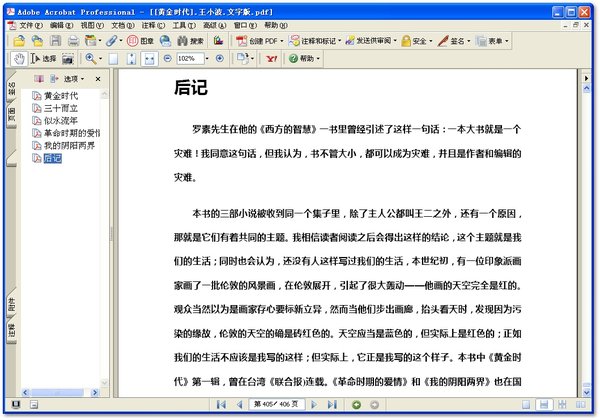This screenshot has height=420, width=600.
Task: Open the 帮助 menu in menu bar
Action: pos(272,24)
